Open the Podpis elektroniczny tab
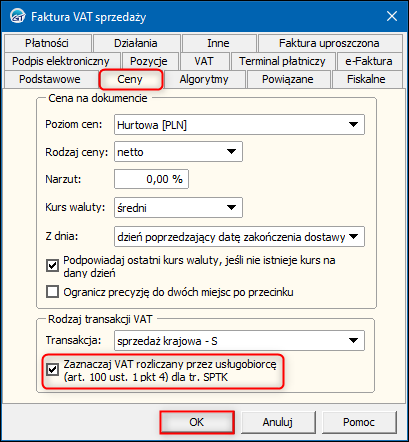The width and height of the screenshot is (409, 442). [61, 61]
